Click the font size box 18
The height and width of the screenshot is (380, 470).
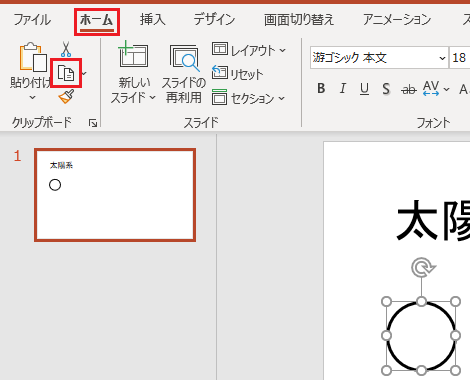460,58
